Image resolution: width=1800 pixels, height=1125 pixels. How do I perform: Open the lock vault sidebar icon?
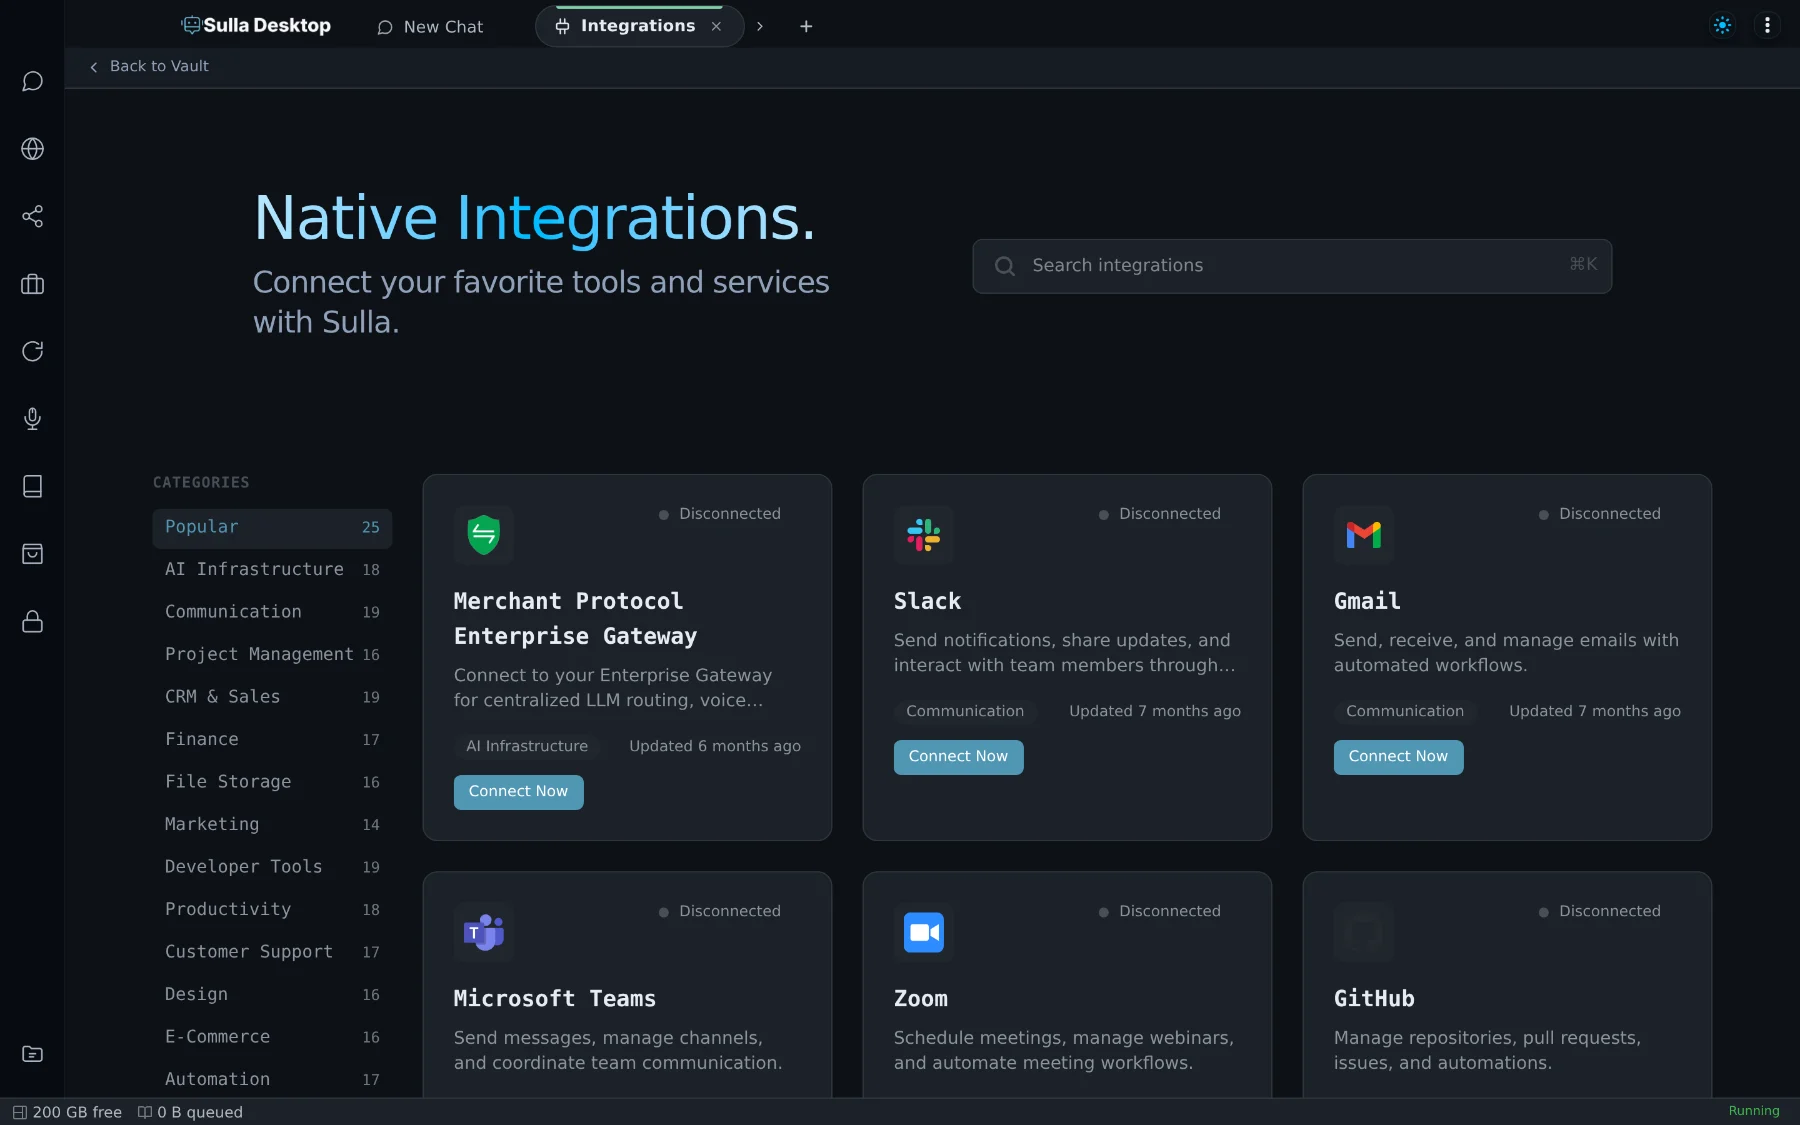pyautogui.click(x=32, y=621)
